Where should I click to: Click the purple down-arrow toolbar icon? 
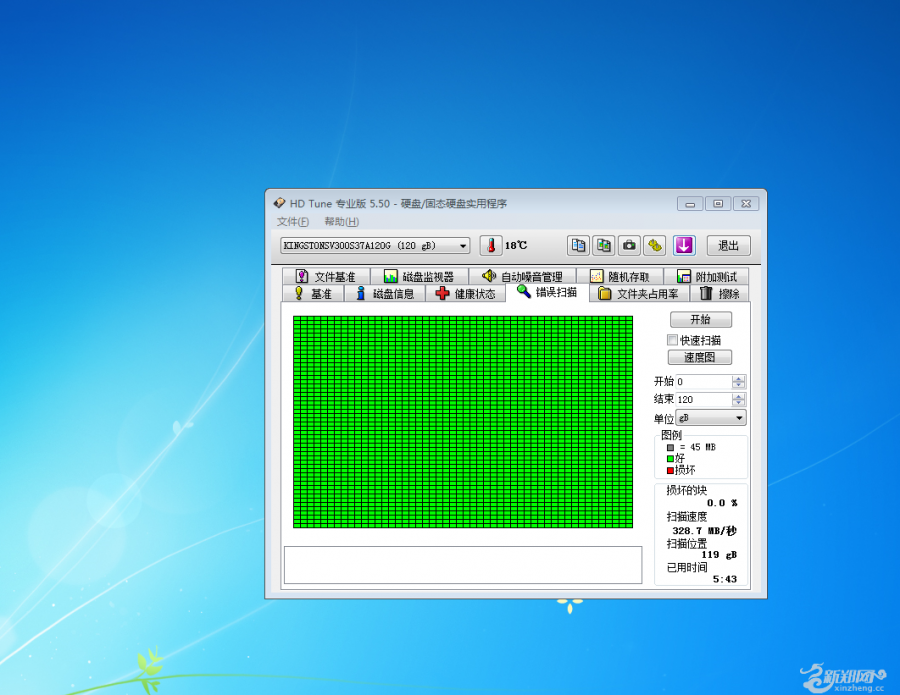[x=684, y=246]
